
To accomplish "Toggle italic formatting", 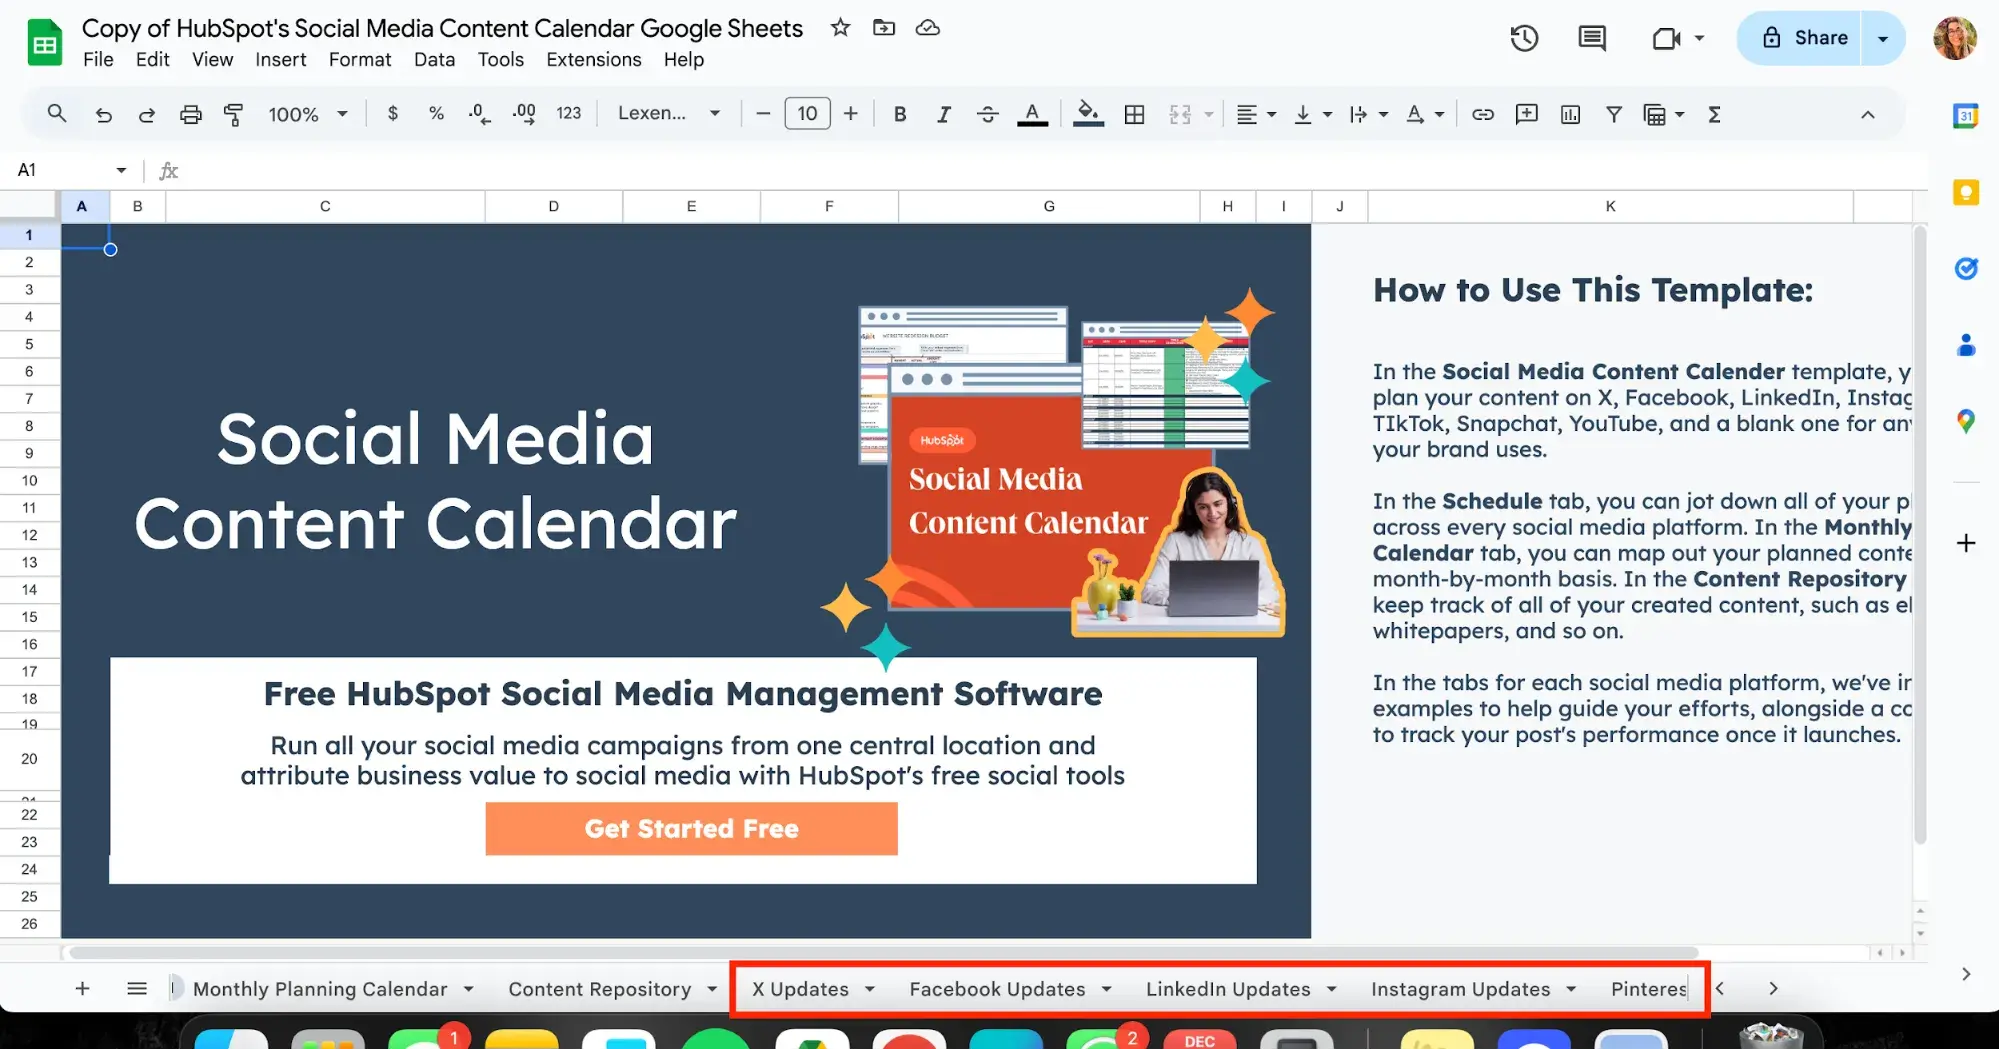I will pos(943,113).
